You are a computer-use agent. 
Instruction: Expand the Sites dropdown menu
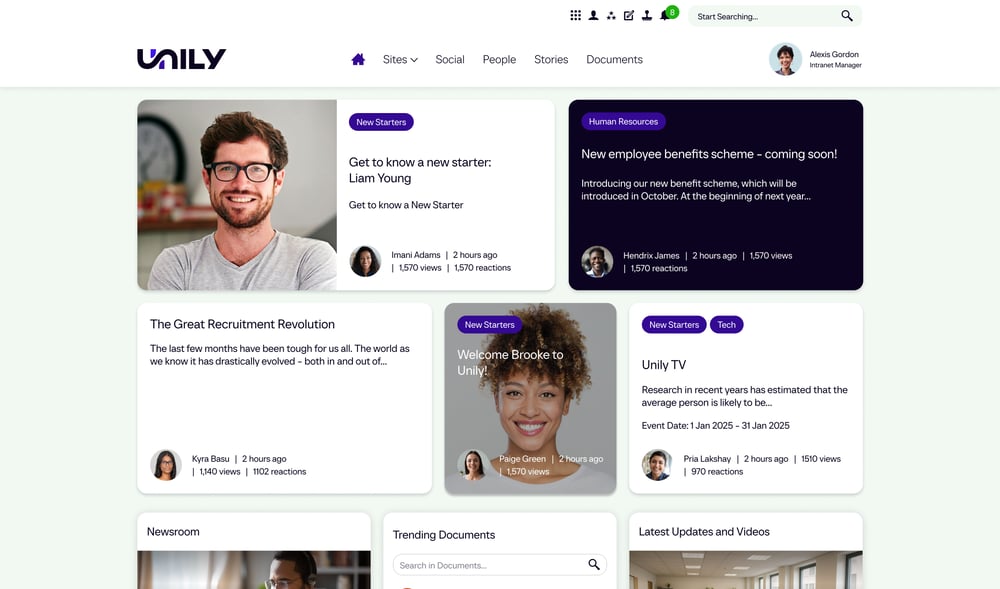click(x=400, y=59)
